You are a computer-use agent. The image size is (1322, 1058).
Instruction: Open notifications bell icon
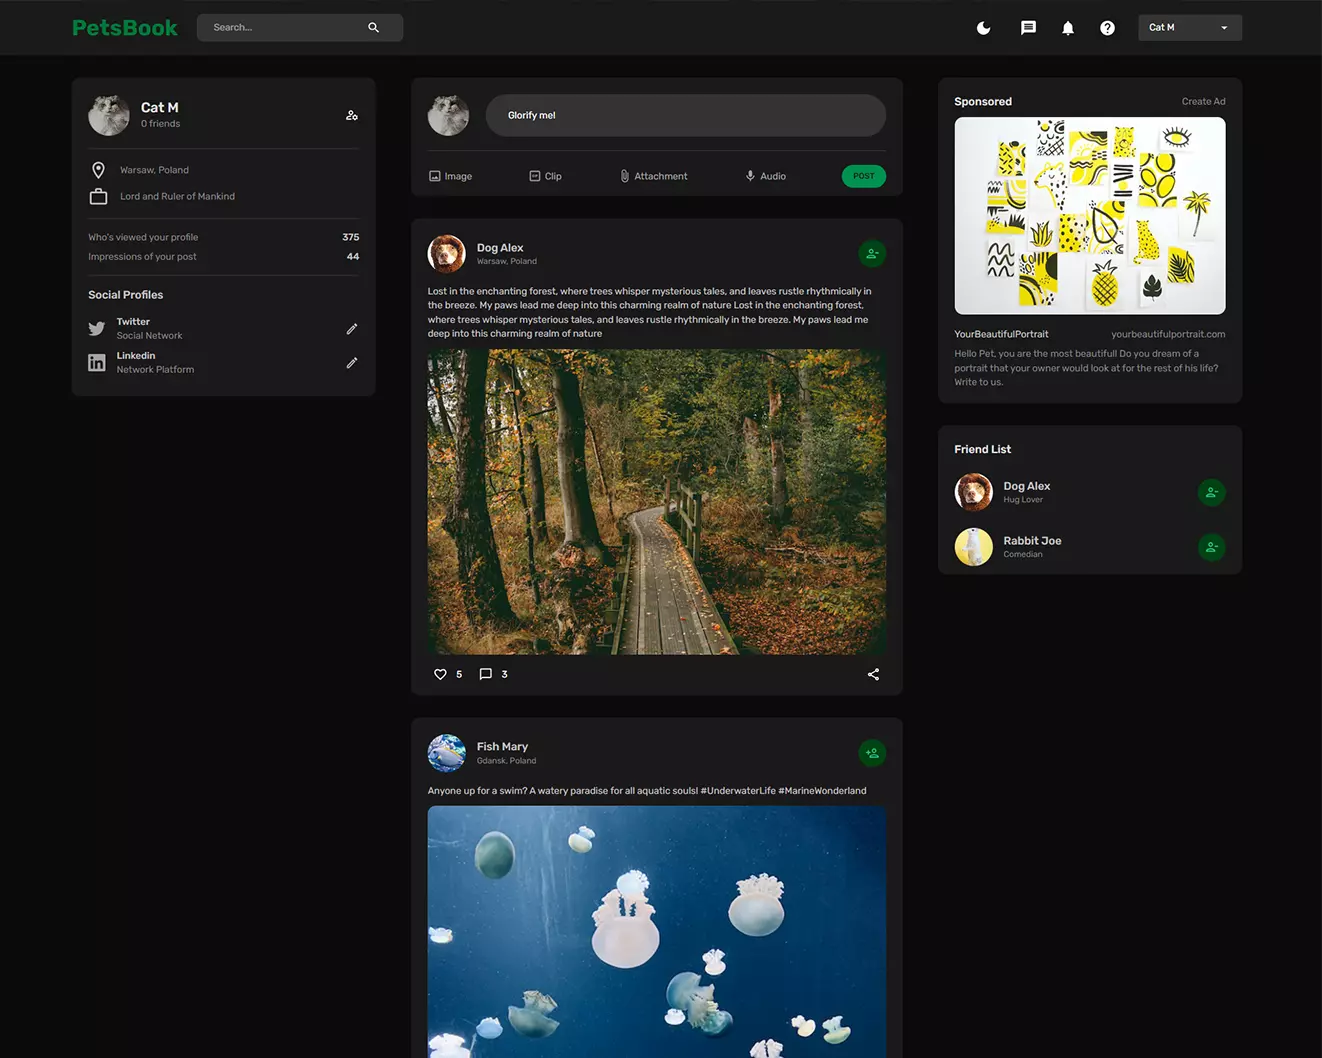(x=1068, y=28)
